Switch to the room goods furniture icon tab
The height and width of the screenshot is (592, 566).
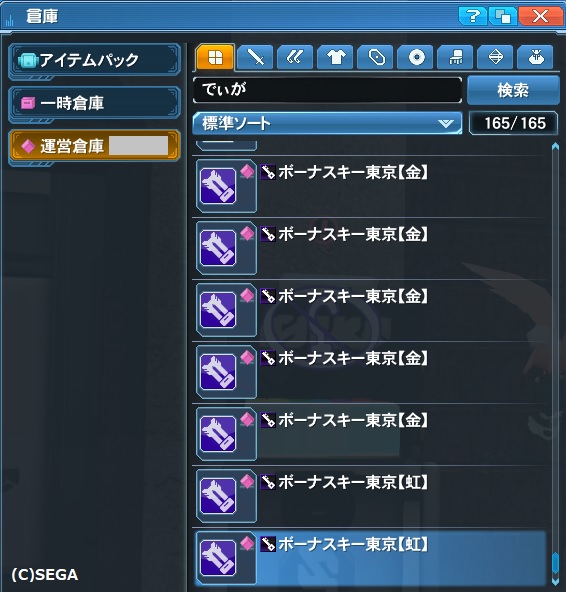[455, 57]
